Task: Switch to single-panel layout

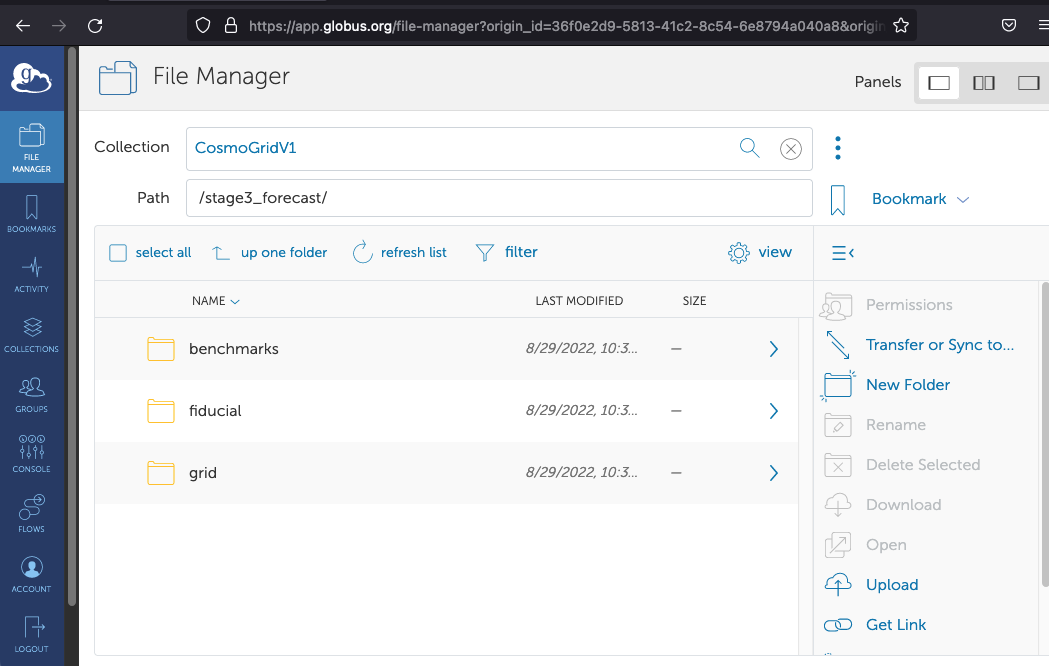Action: pos(939,83)
